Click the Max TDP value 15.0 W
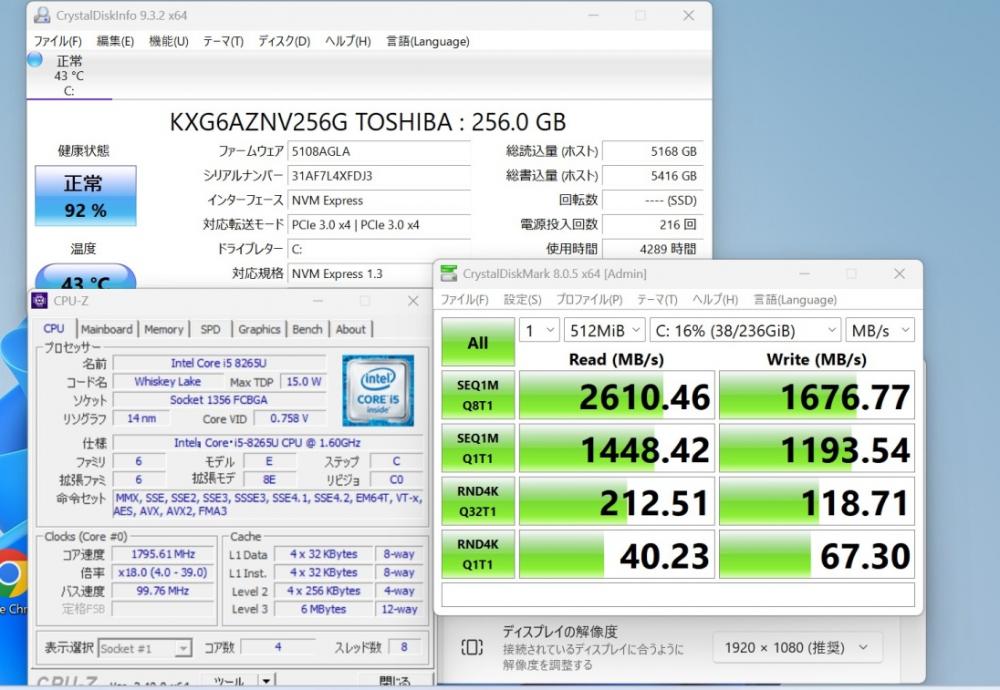This screenshot has height=690, width=1000. click(x=304, y=381)
